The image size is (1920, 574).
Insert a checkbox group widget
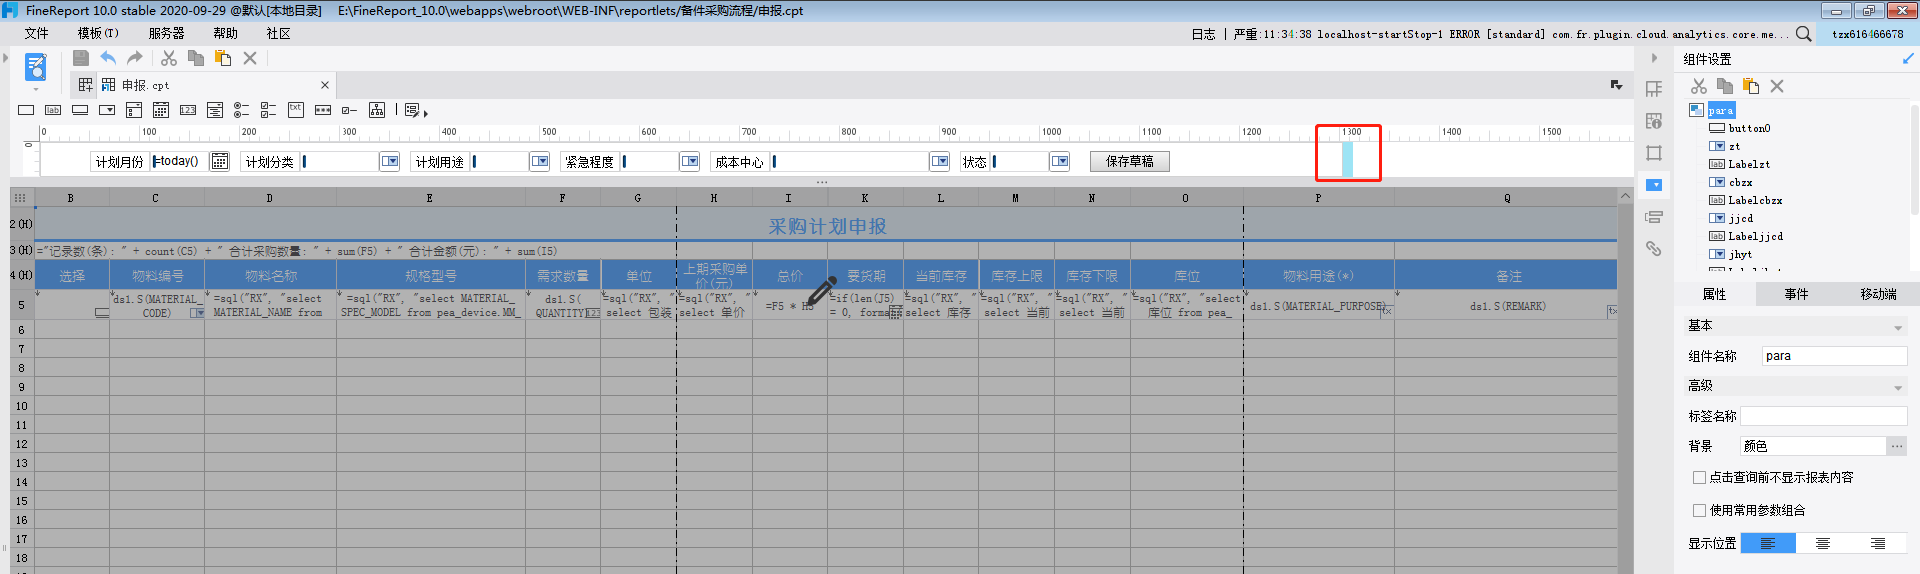coord(268,110)
